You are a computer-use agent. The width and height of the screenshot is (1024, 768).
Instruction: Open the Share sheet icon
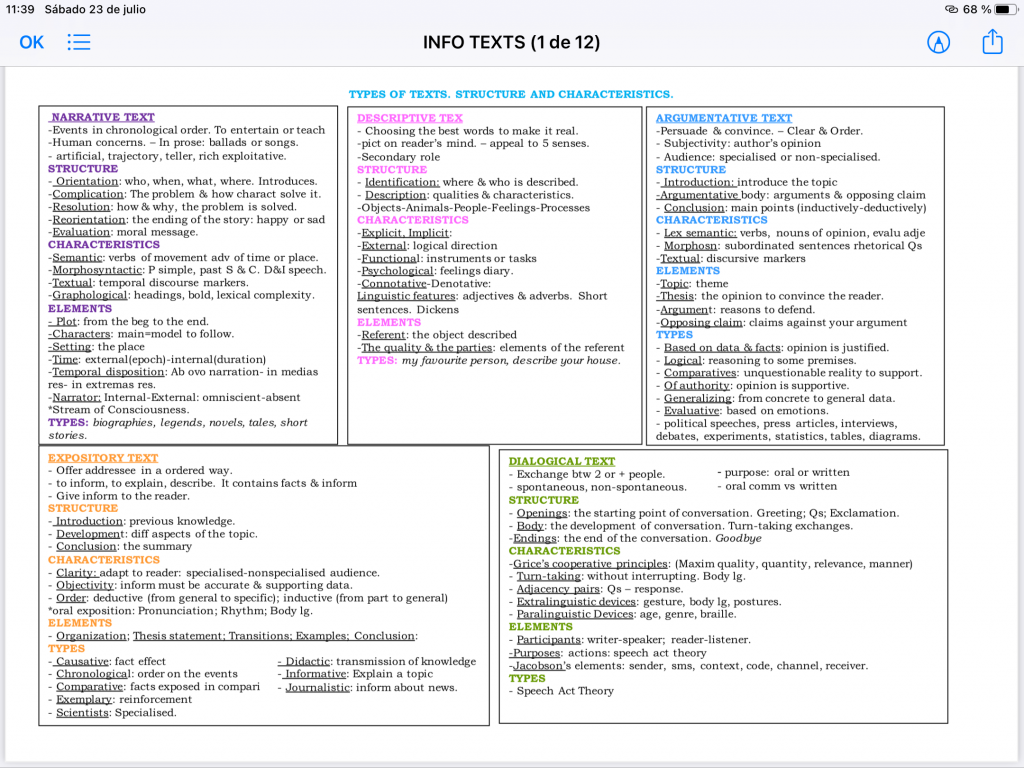click(993, 41)
